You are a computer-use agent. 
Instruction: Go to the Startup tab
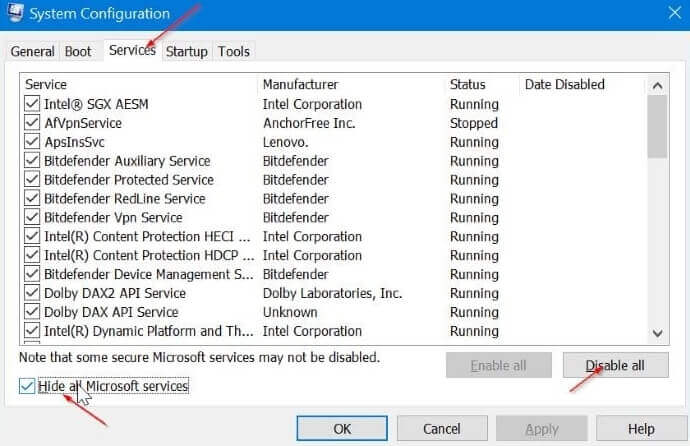[187, 51]
